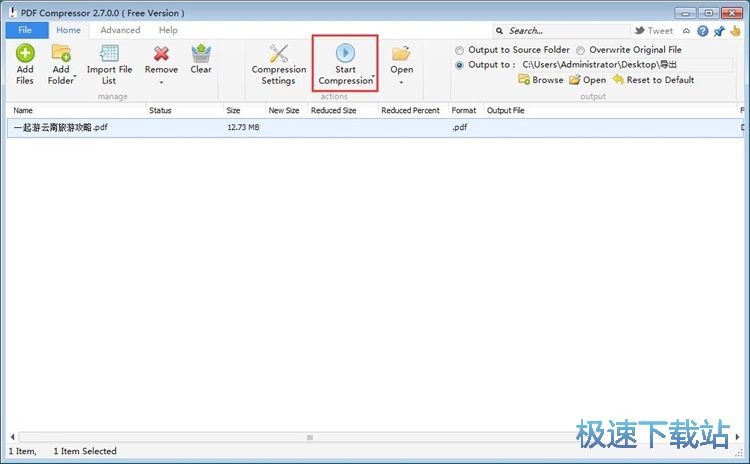
Task: Sort by Reduced Size column header
Action: pyautogui.click(x=343, y=110)
